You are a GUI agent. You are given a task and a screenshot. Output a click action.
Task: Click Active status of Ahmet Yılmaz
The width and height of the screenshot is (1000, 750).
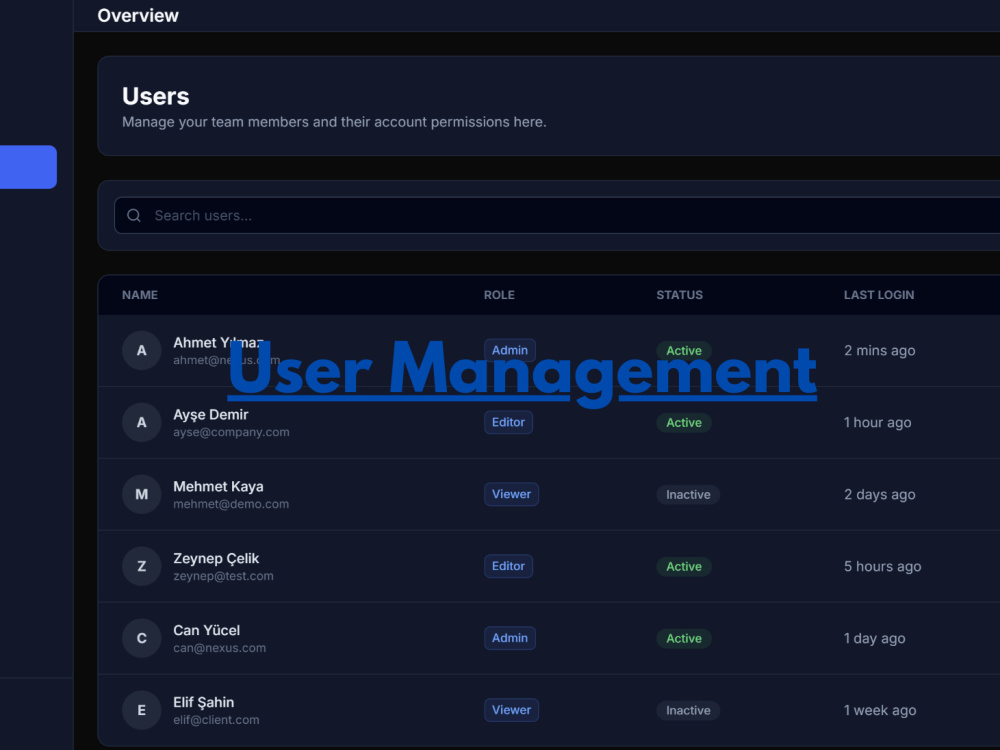[684, 351]
